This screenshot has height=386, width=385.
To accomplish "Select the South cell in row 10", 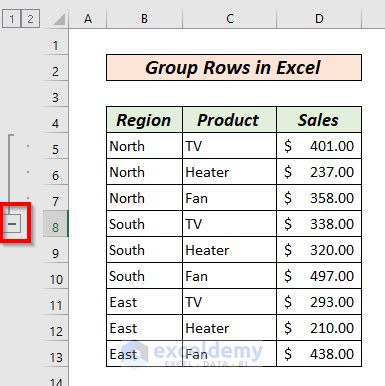I will tap(144, 276).
